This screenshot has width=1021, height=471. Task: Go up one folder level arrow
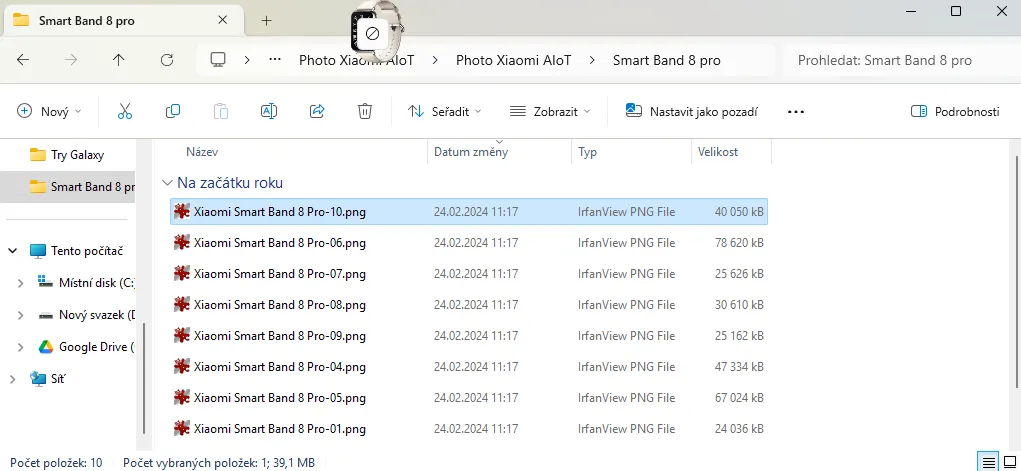119,60
